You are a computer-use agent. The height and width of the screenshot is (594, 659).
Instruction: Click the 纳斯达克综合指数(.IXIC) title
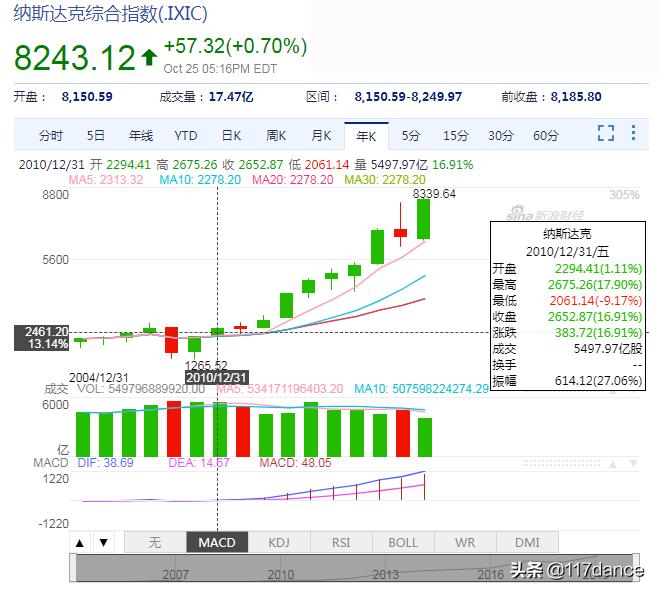111,13
